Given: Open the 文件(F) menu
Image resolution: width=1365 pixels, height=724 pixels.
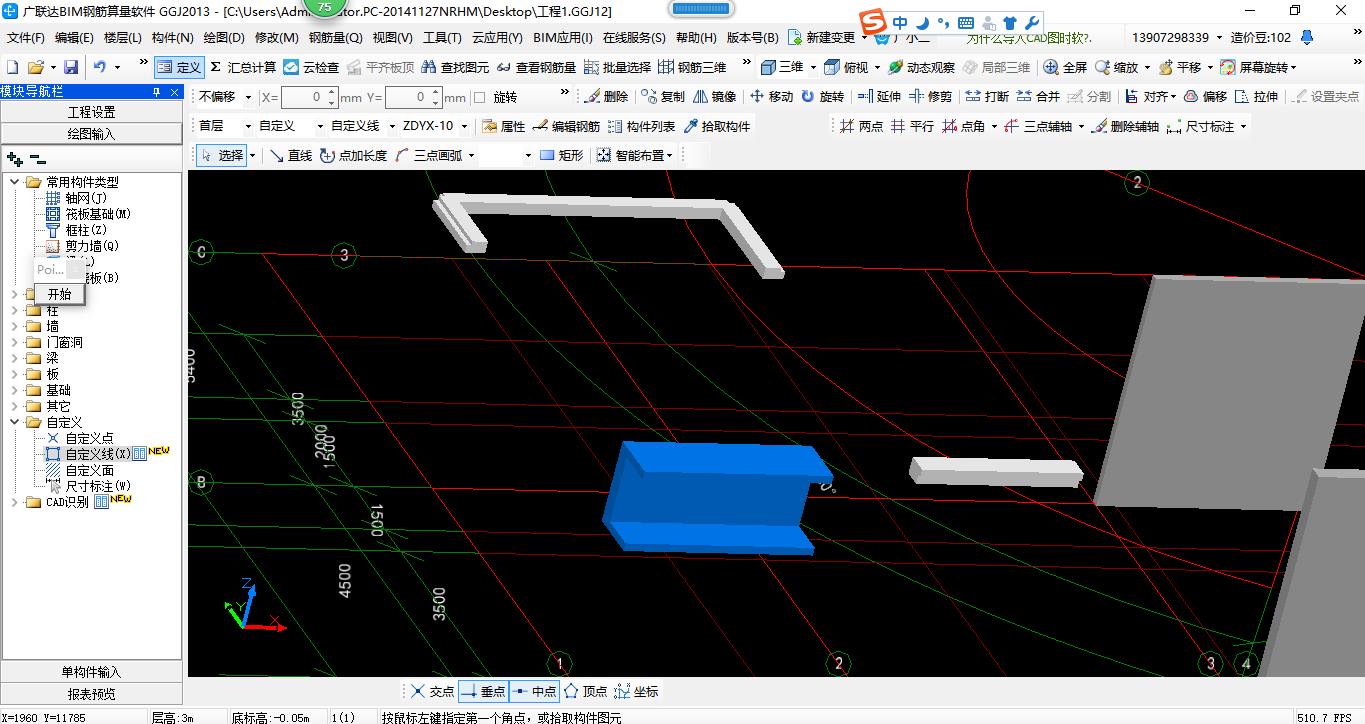Looking at the screenshot, I should pyautogui.click(x=26, y=38).
